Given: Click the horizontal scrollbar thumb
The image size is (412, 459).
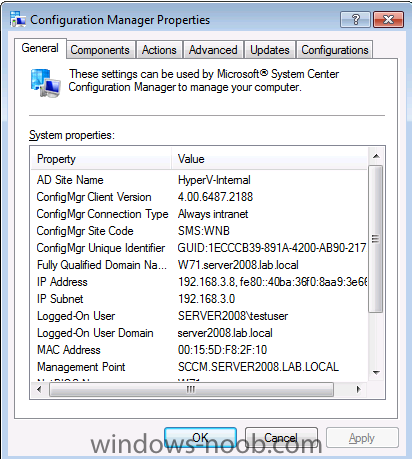Looking at the screenshot, I should 191,389.
